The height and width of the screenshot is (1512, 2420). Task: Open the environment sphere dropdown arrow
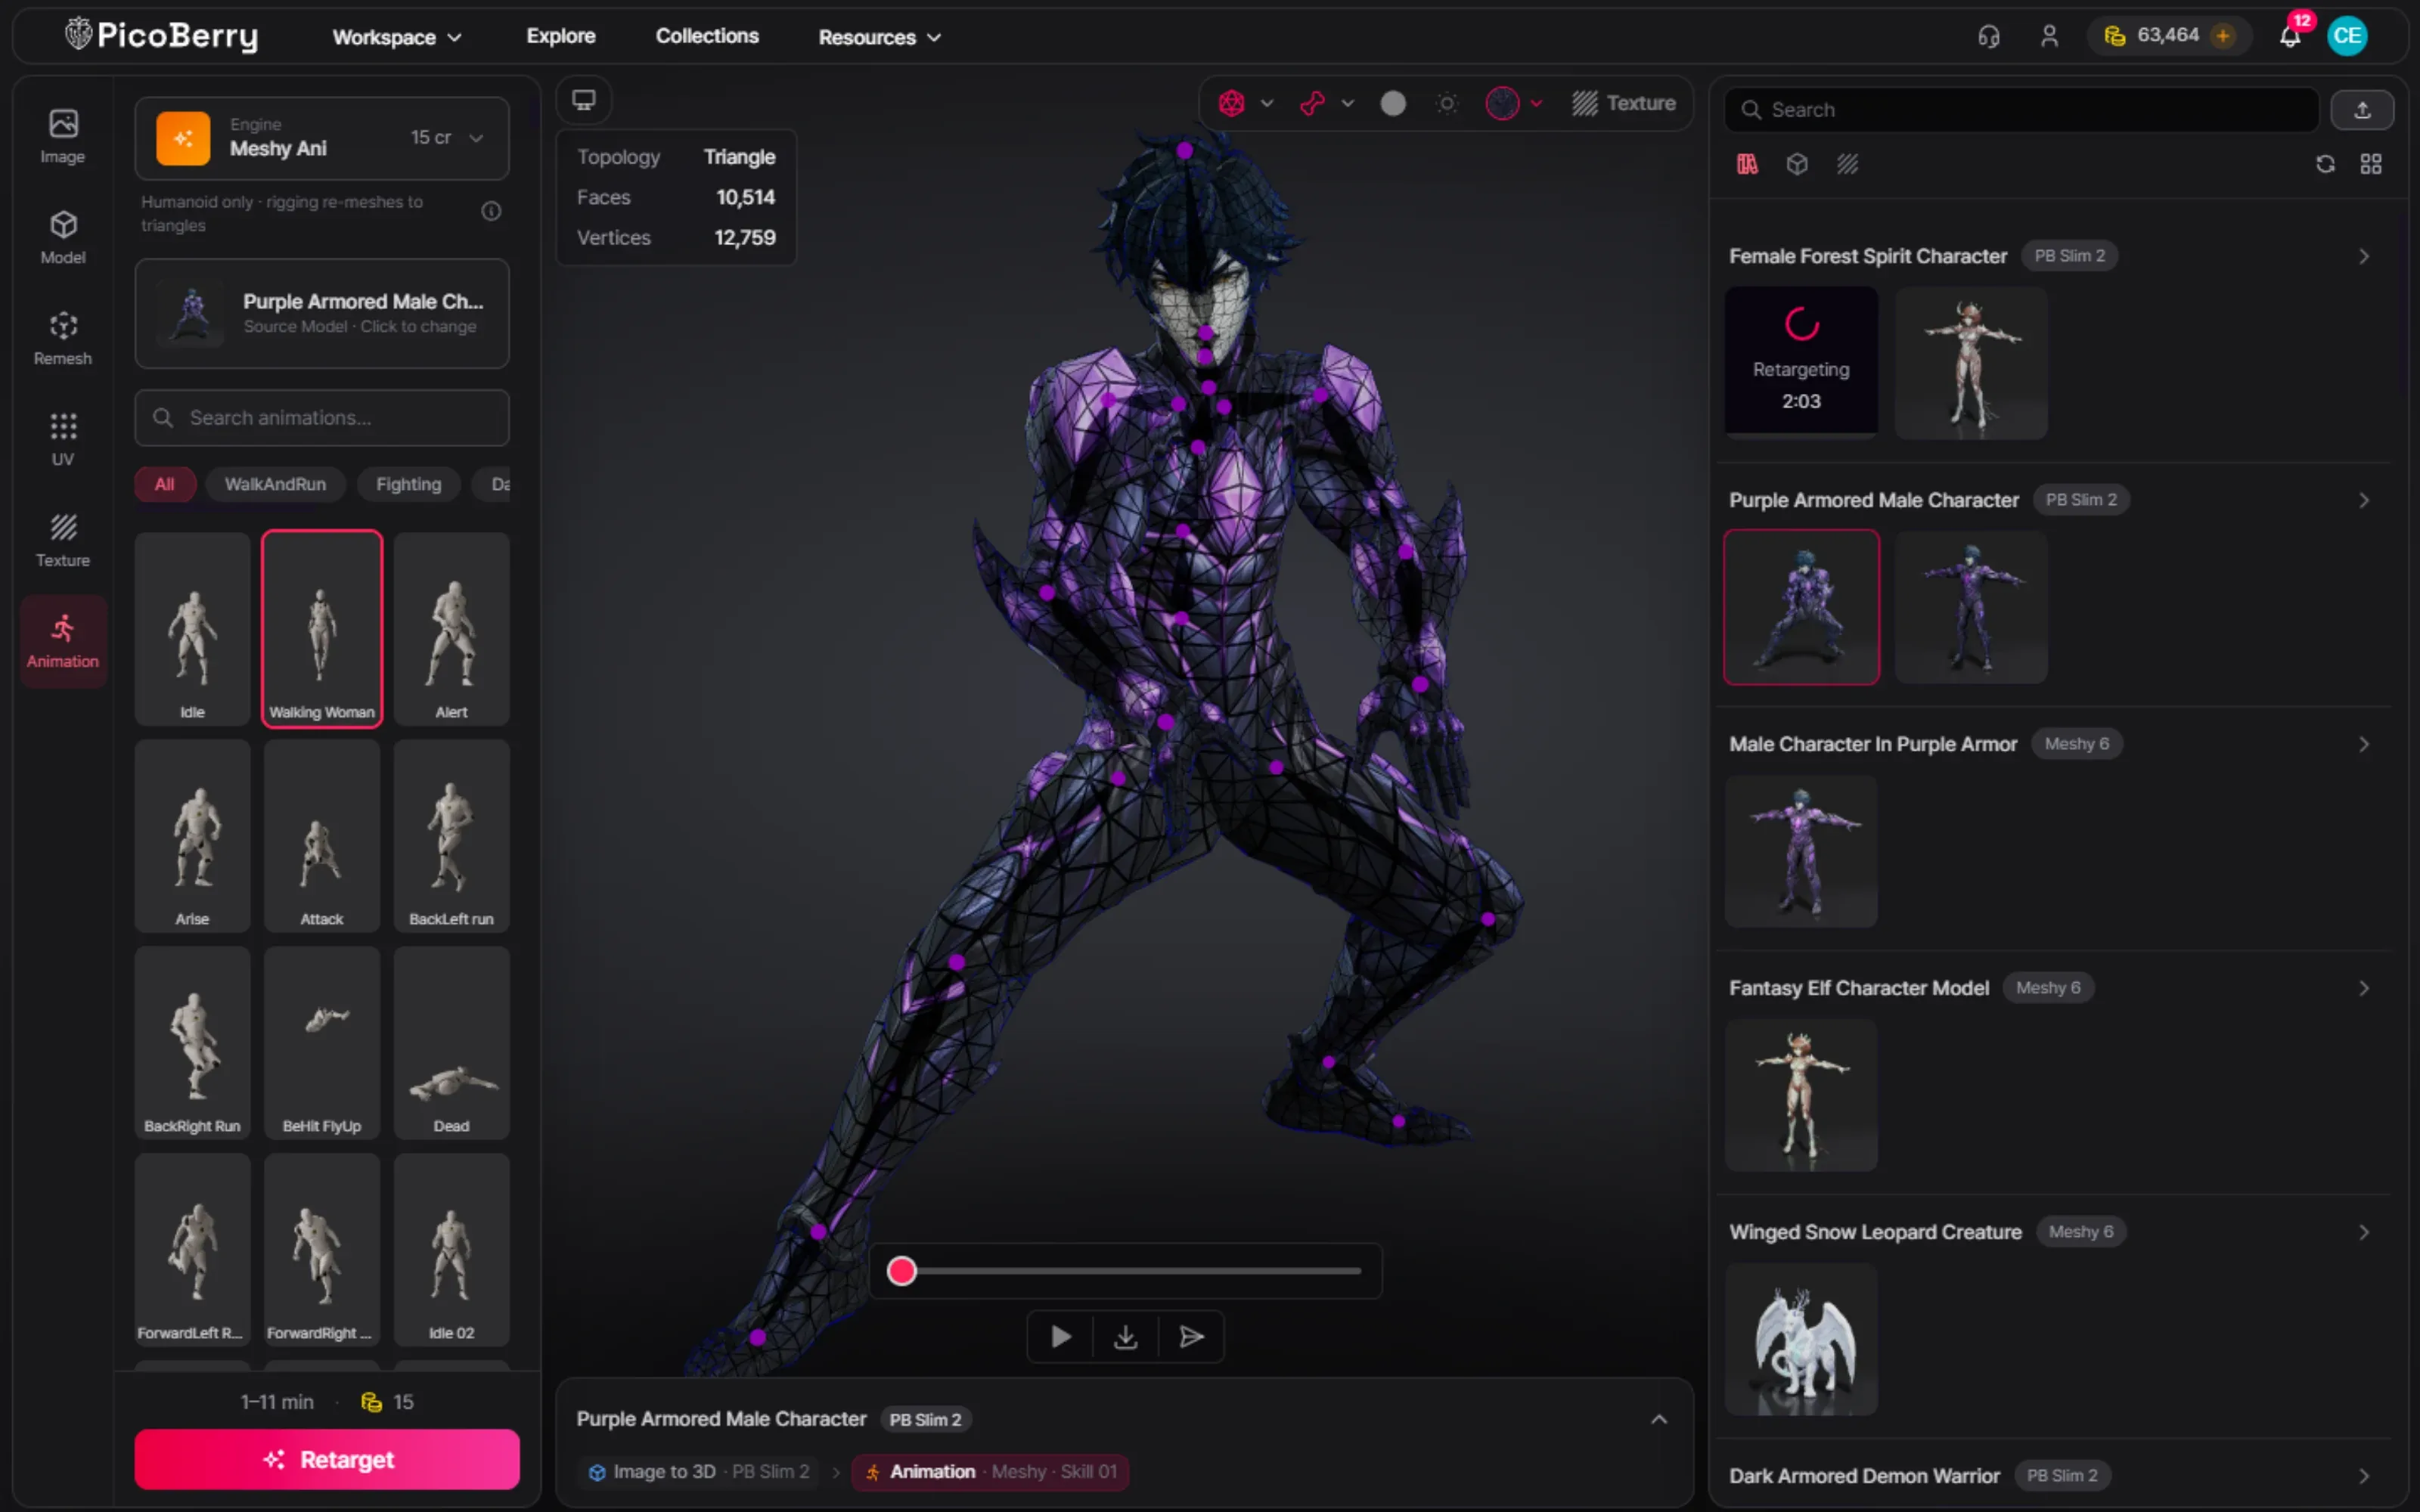[1537, 103]
